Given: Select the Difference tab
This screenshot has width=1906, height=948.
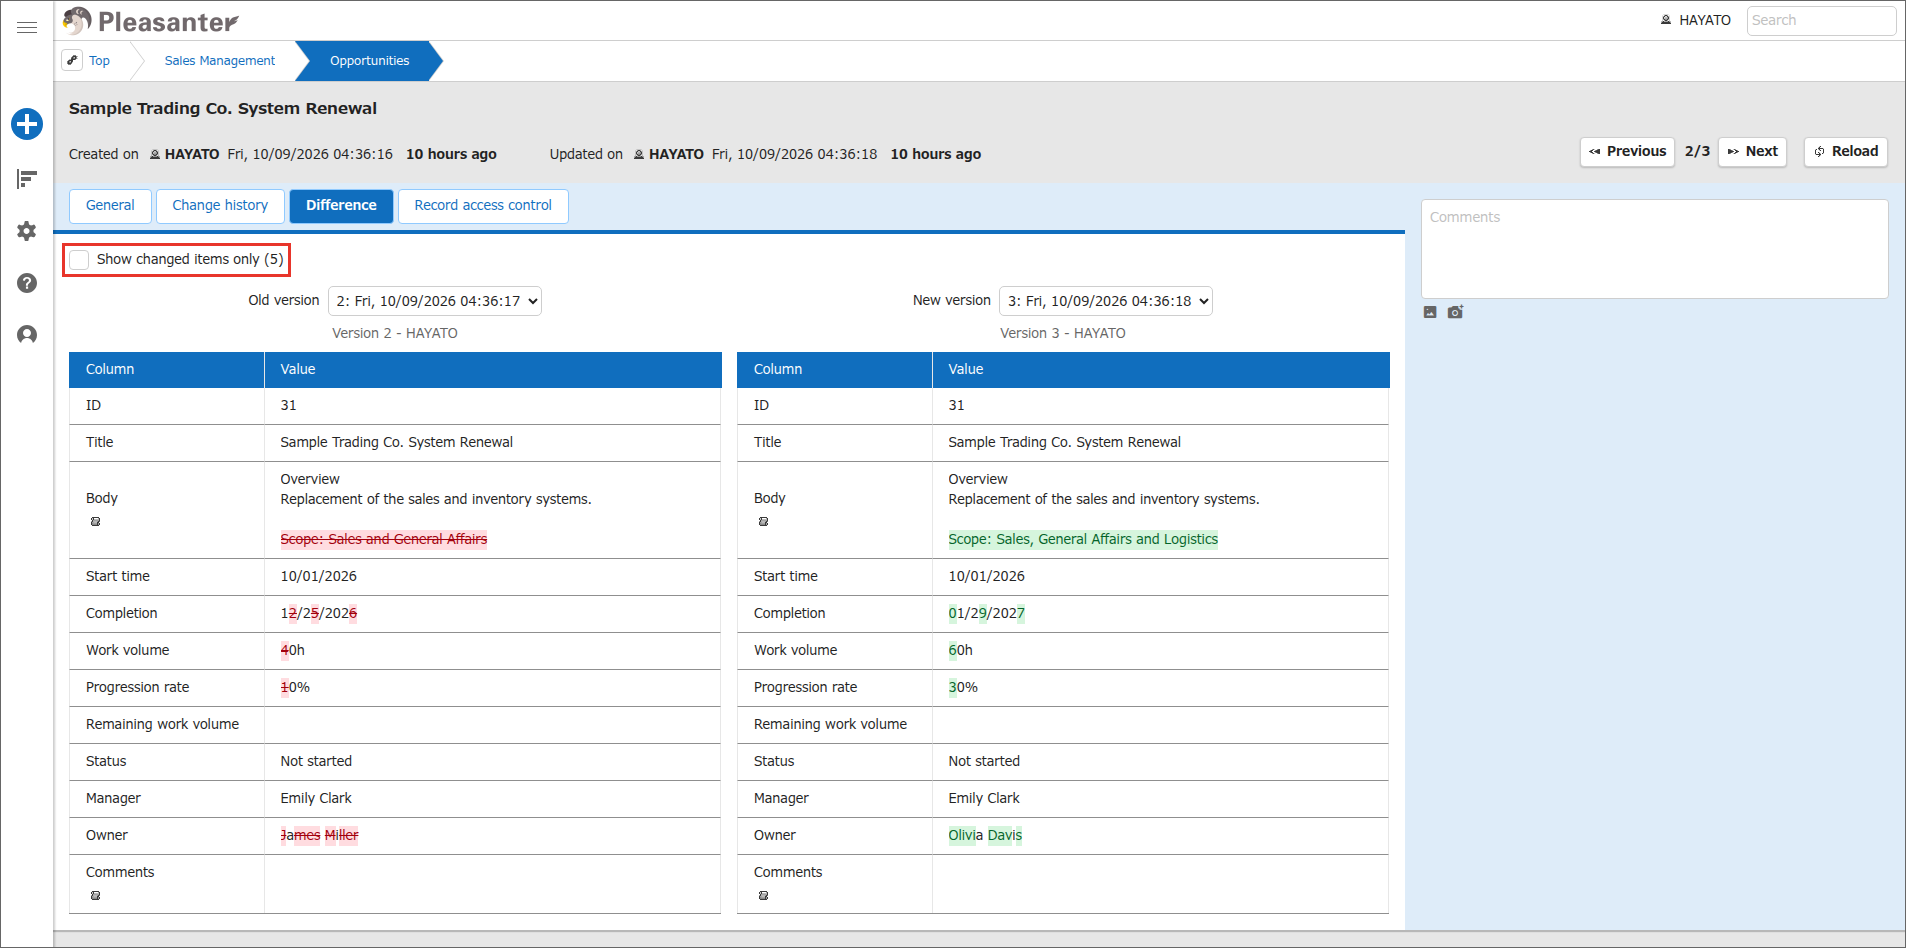Looking at the screenshot, I should (341, 206).
